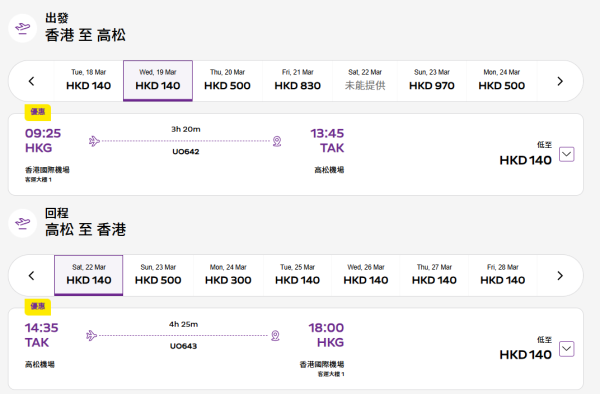Click the 優惠 badge on departure flight card

(x=38, y=112)
